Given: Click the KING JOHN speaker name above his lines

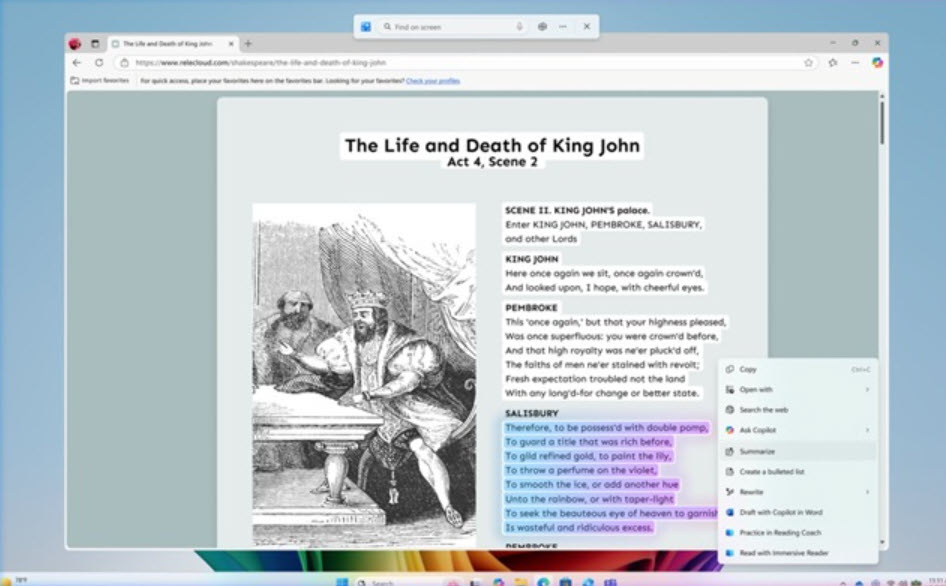Looking at the screenshot, I should pos(532,259).
